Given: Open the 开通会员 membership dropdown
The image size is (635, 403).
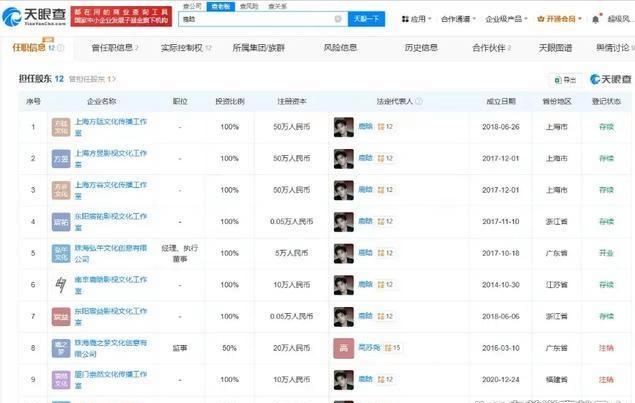Looking at the screenshot, I should pos(559,19).
